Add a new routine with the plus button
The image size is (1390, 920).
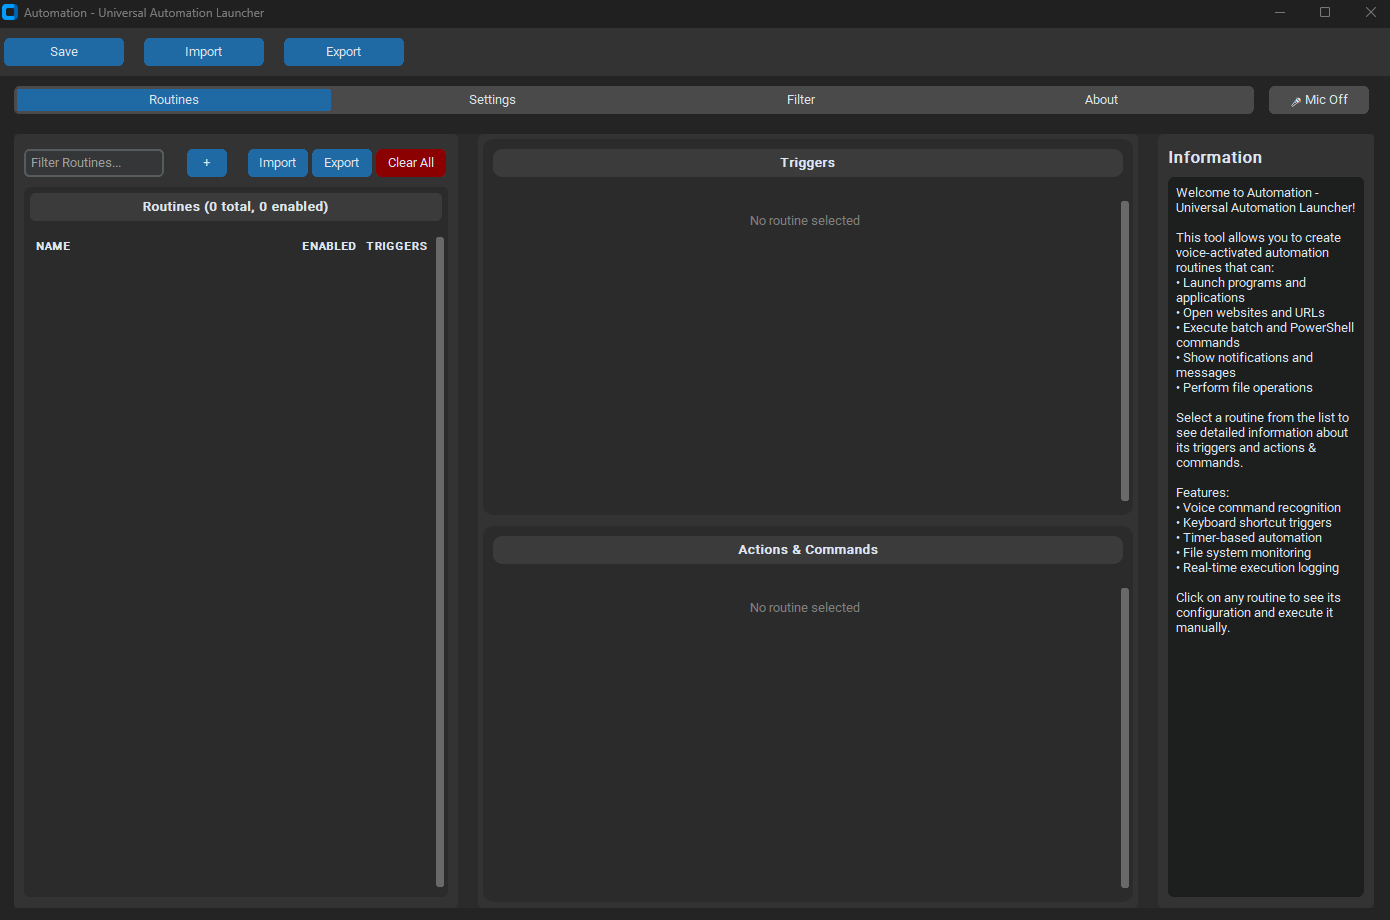tap(207, 163)
